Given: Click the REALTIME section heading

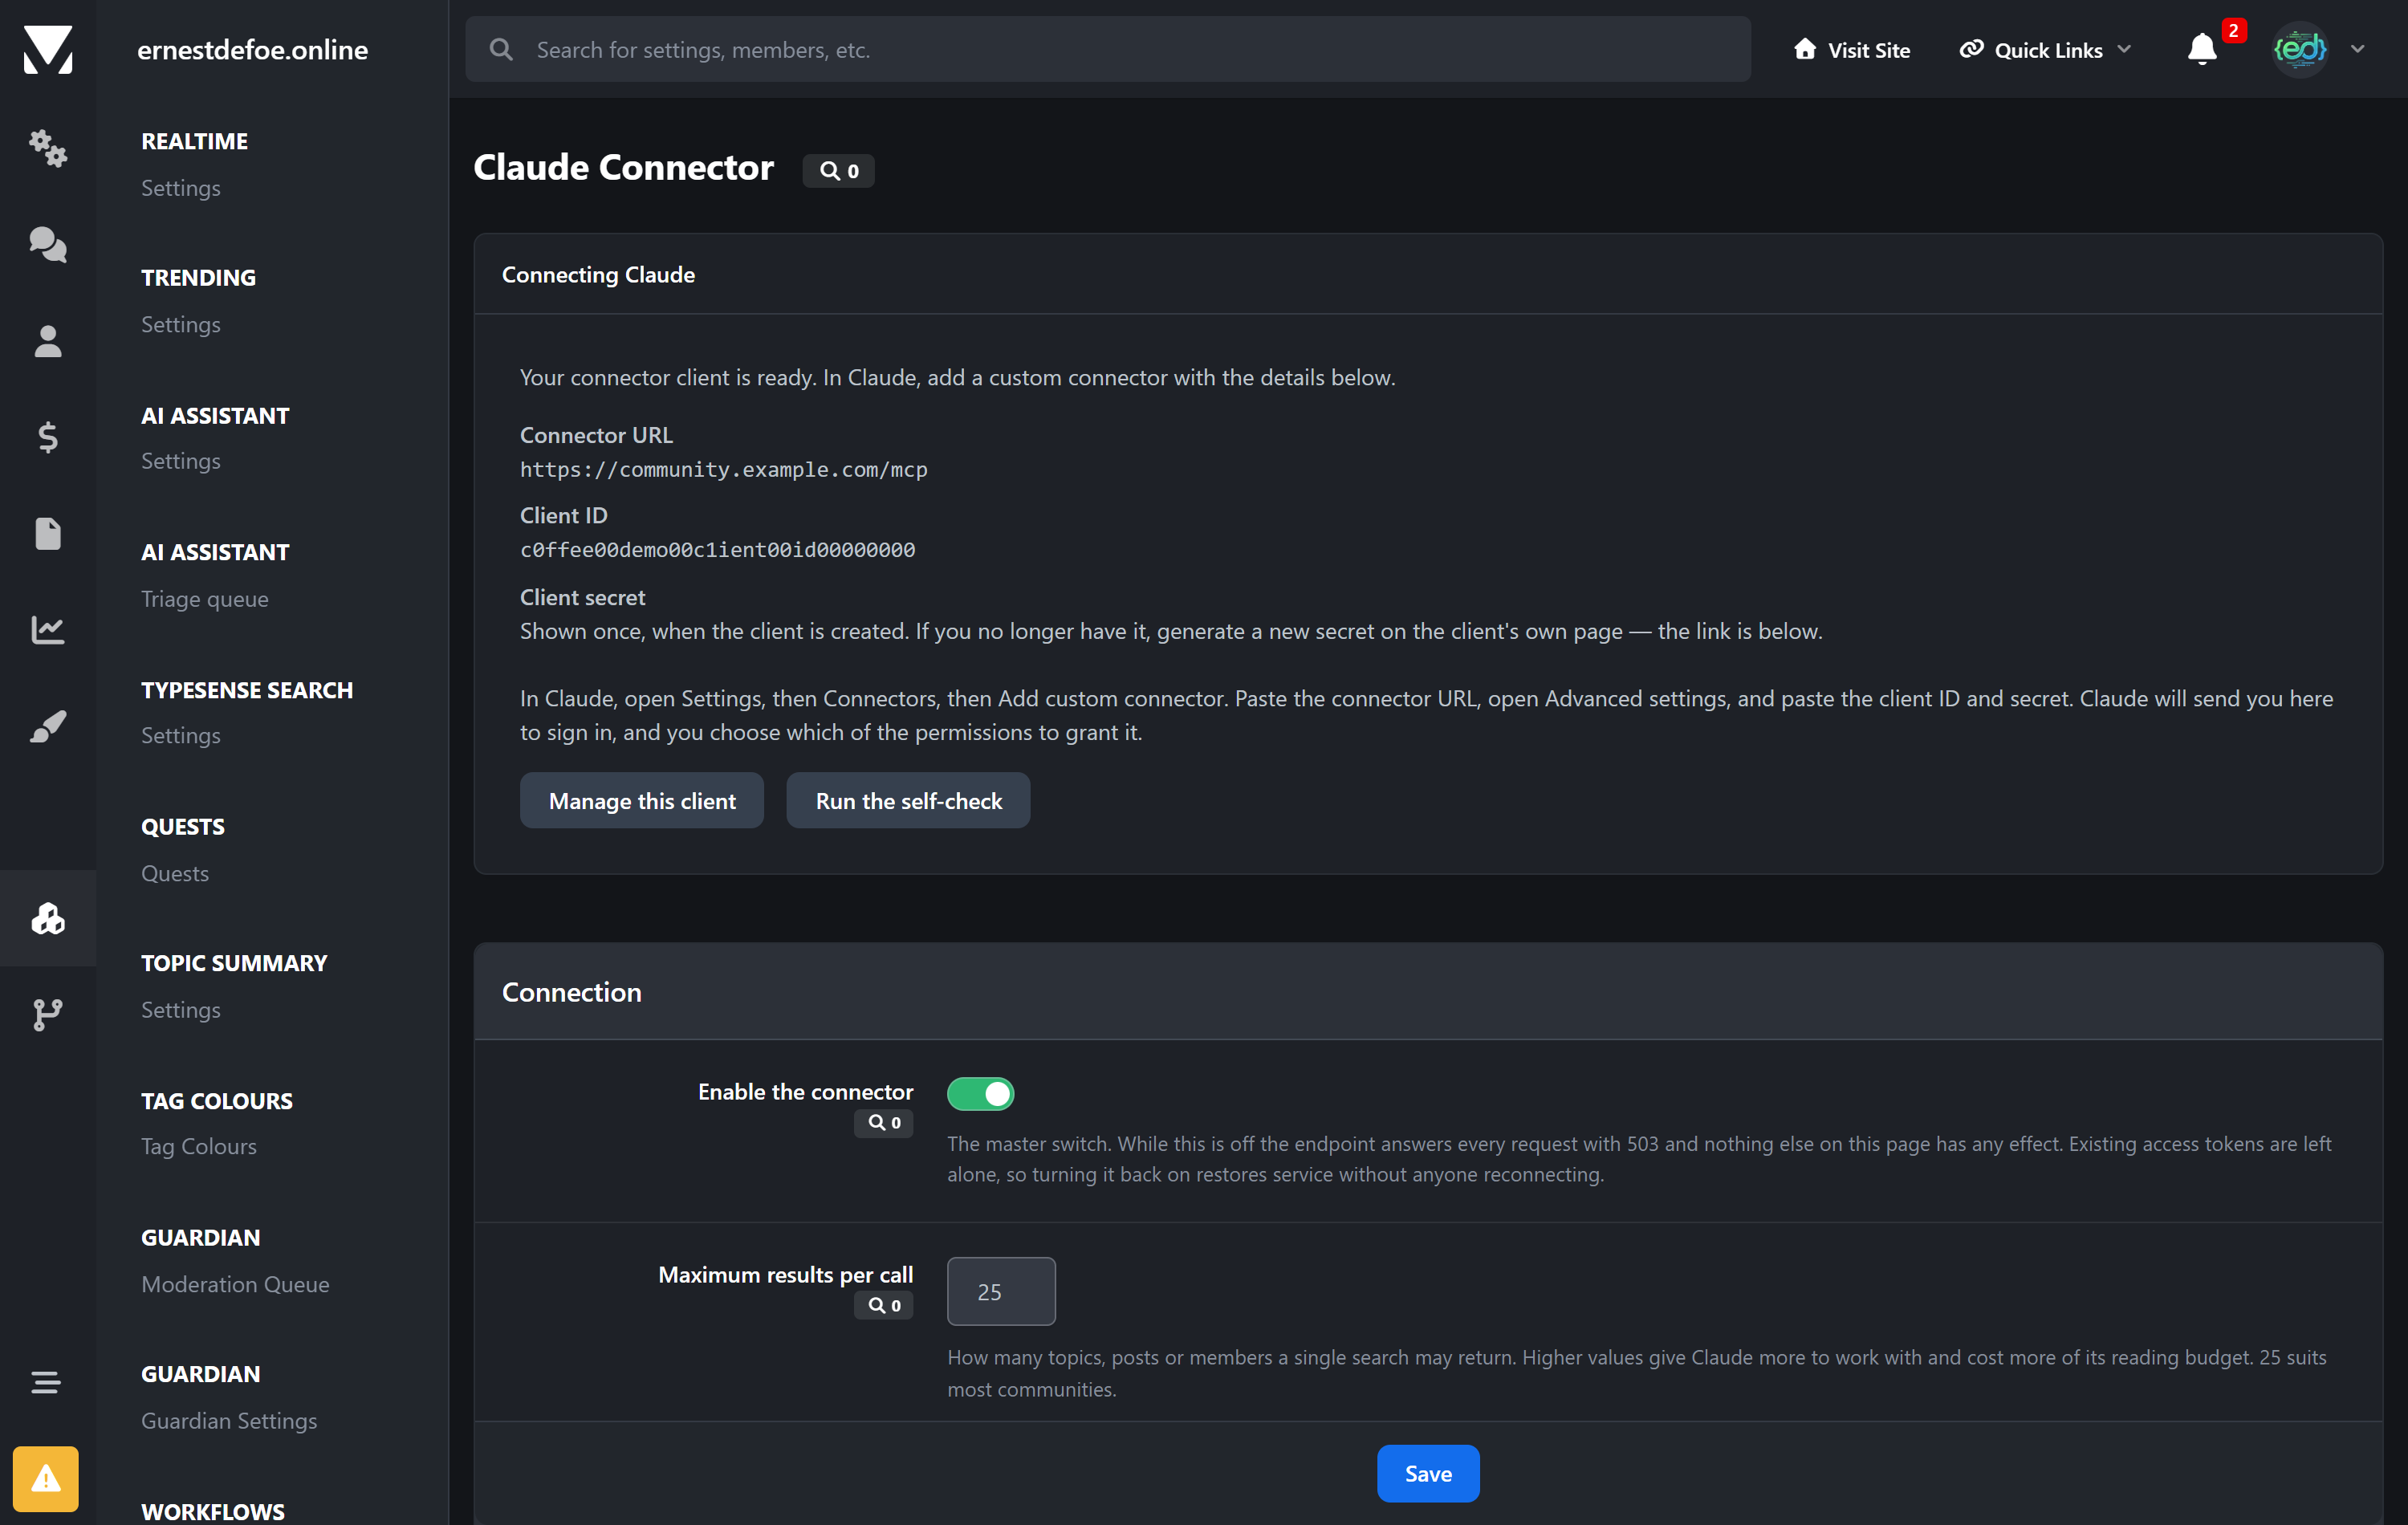Looking at the screenshot, I should 195,141.
